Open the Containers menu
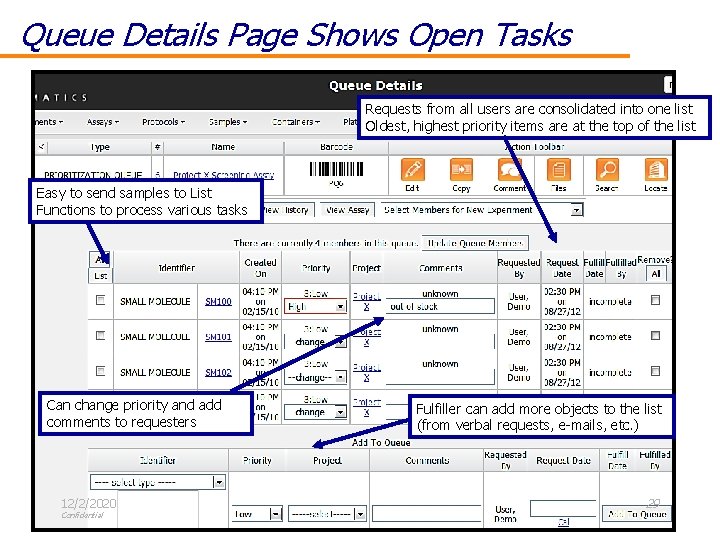This screenshot has width=720, height=540. pyautogui.click(x=296, y=122)
